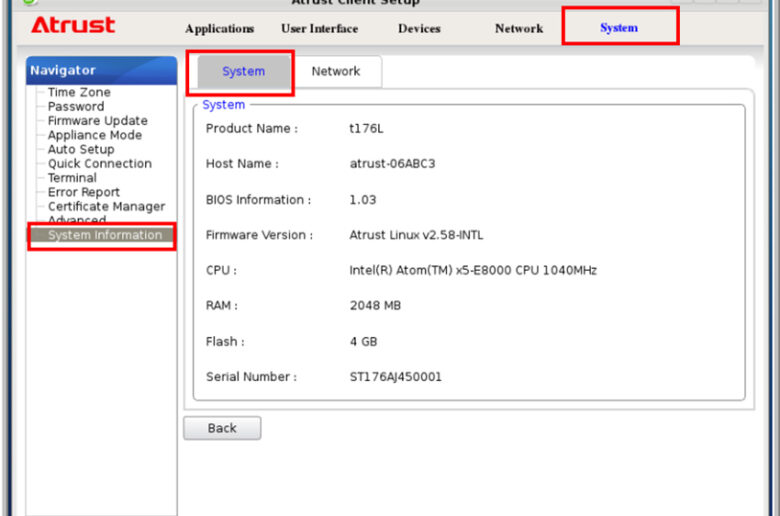Select Advanced in the Navigator
780x516 pixels.
[x=77, y=219]
